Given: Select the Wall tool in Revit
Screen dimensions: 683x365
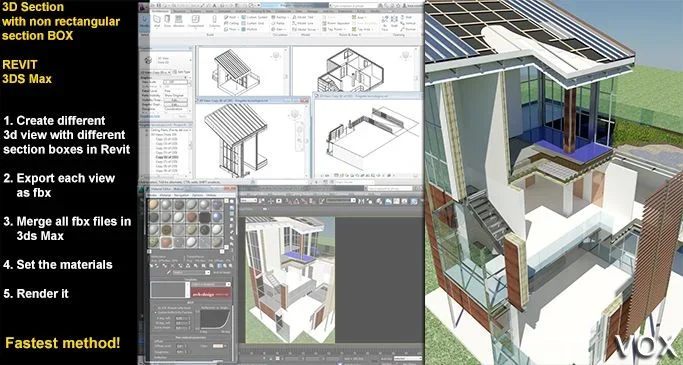Looking at the screenshot, I should coord(157,21).
